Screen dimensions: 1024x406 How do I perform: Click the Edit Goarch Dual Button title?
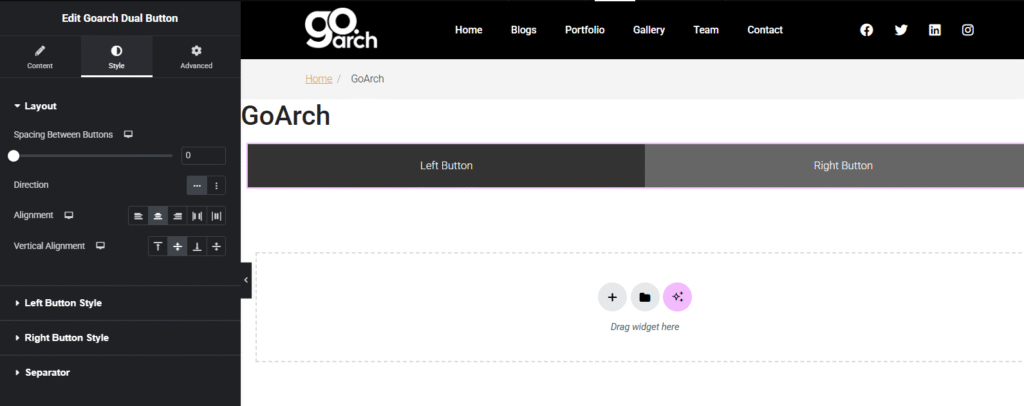[120, 18]
